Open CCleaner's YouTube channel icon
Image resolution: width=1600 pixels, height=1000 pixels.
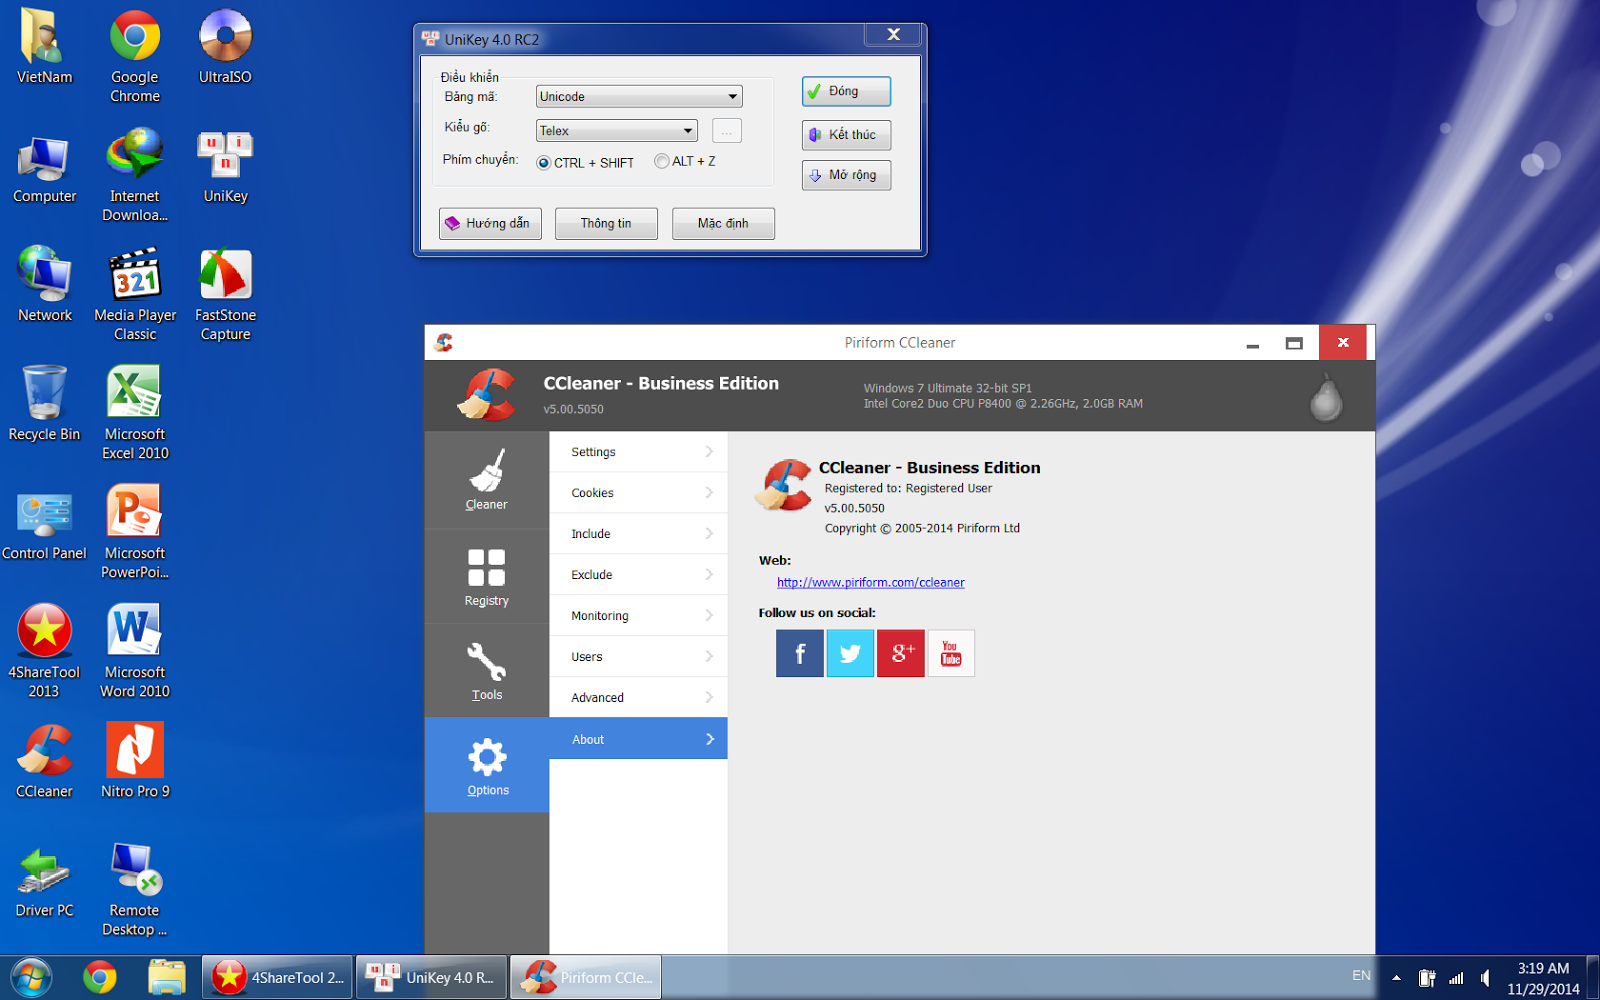(x=951, y=653)
